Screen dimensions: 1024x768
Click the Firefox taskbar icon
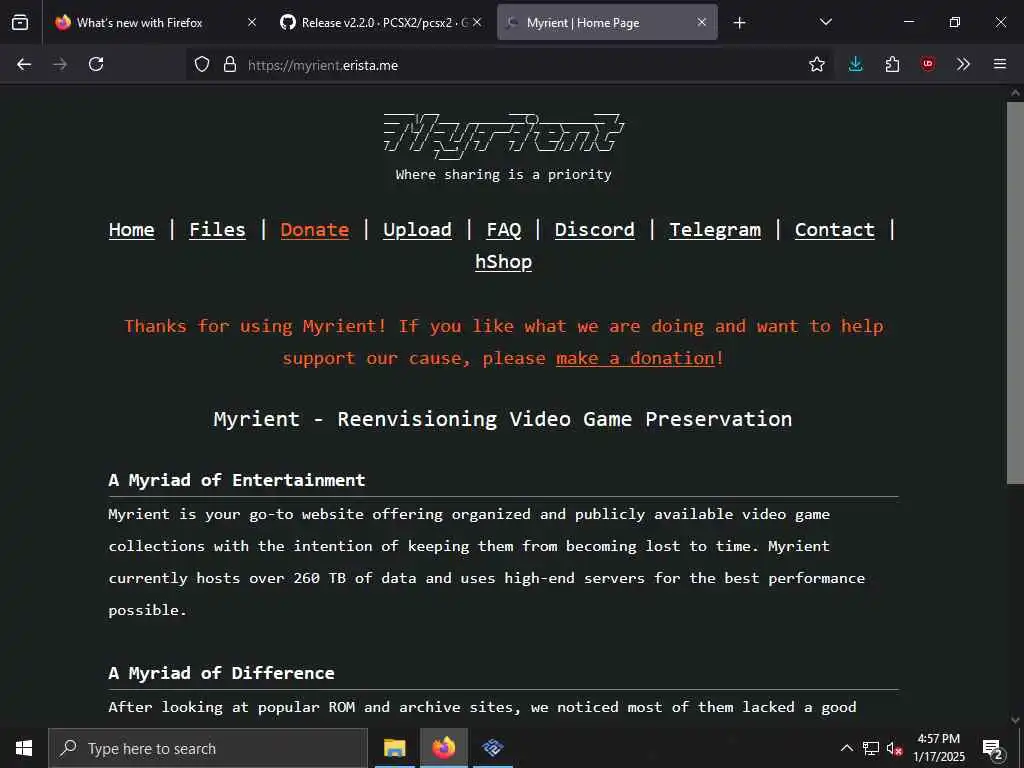(443, 748)
